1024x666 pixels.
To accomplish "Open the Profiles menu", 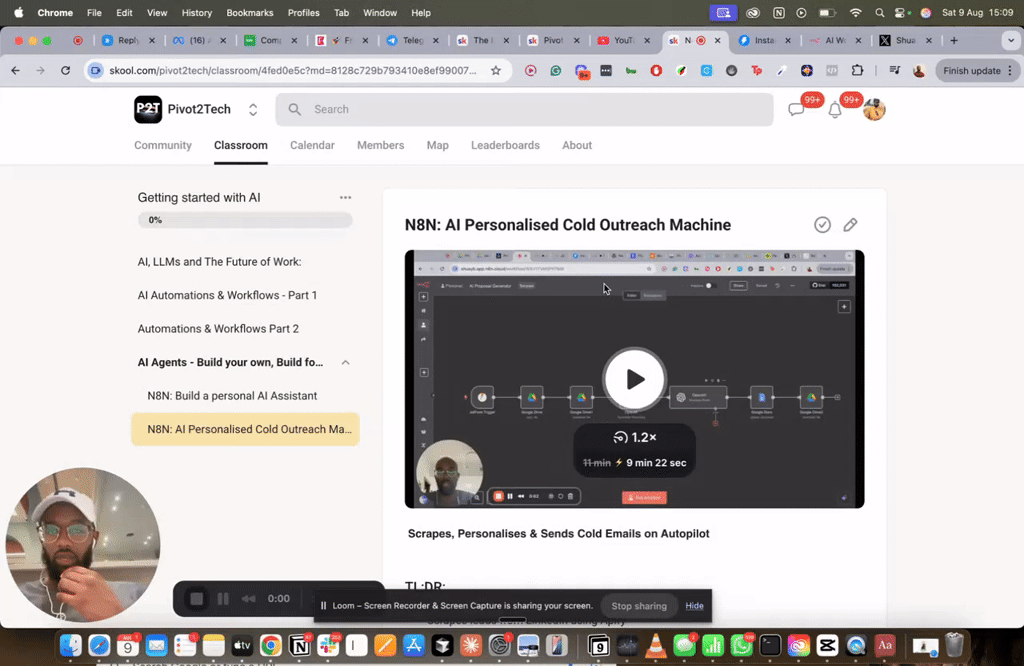I will (x=304, y=12).
